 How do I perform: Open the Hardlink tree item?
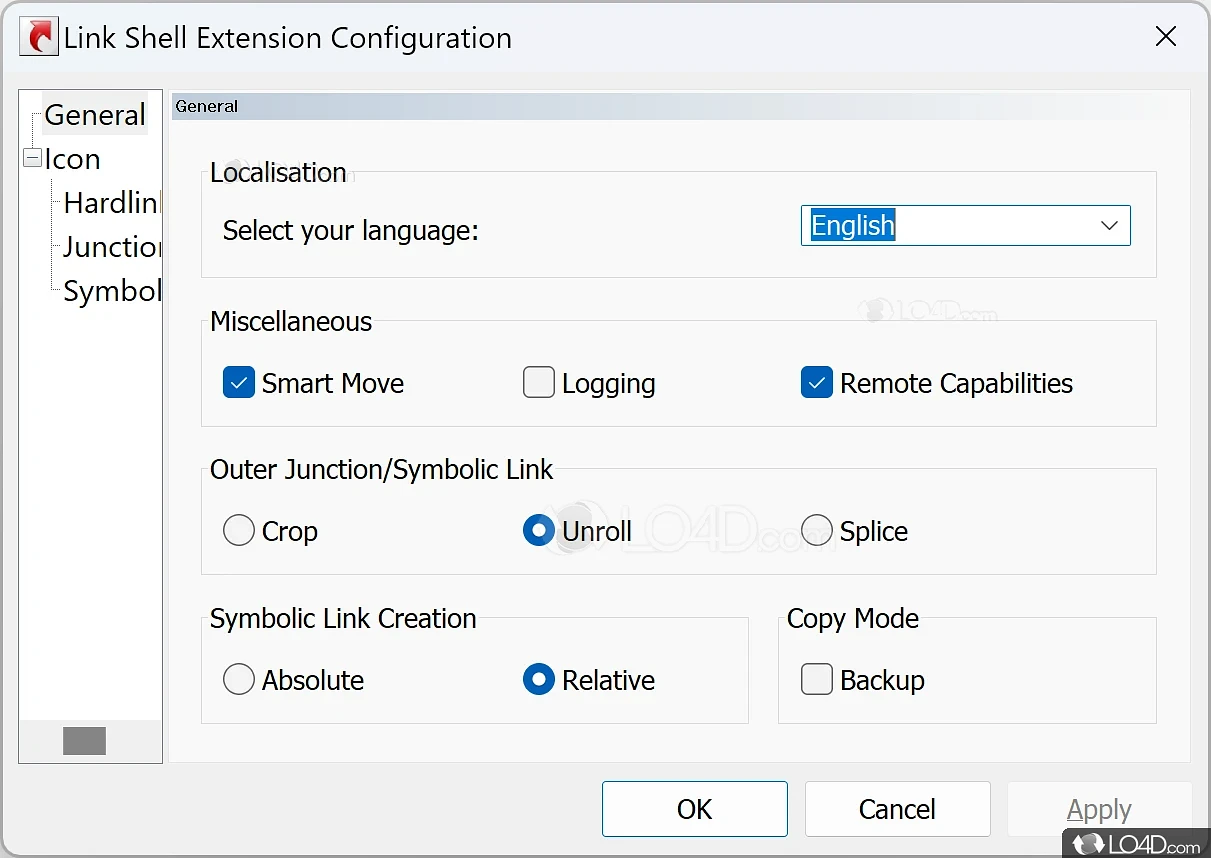click(x=110, y=203)
